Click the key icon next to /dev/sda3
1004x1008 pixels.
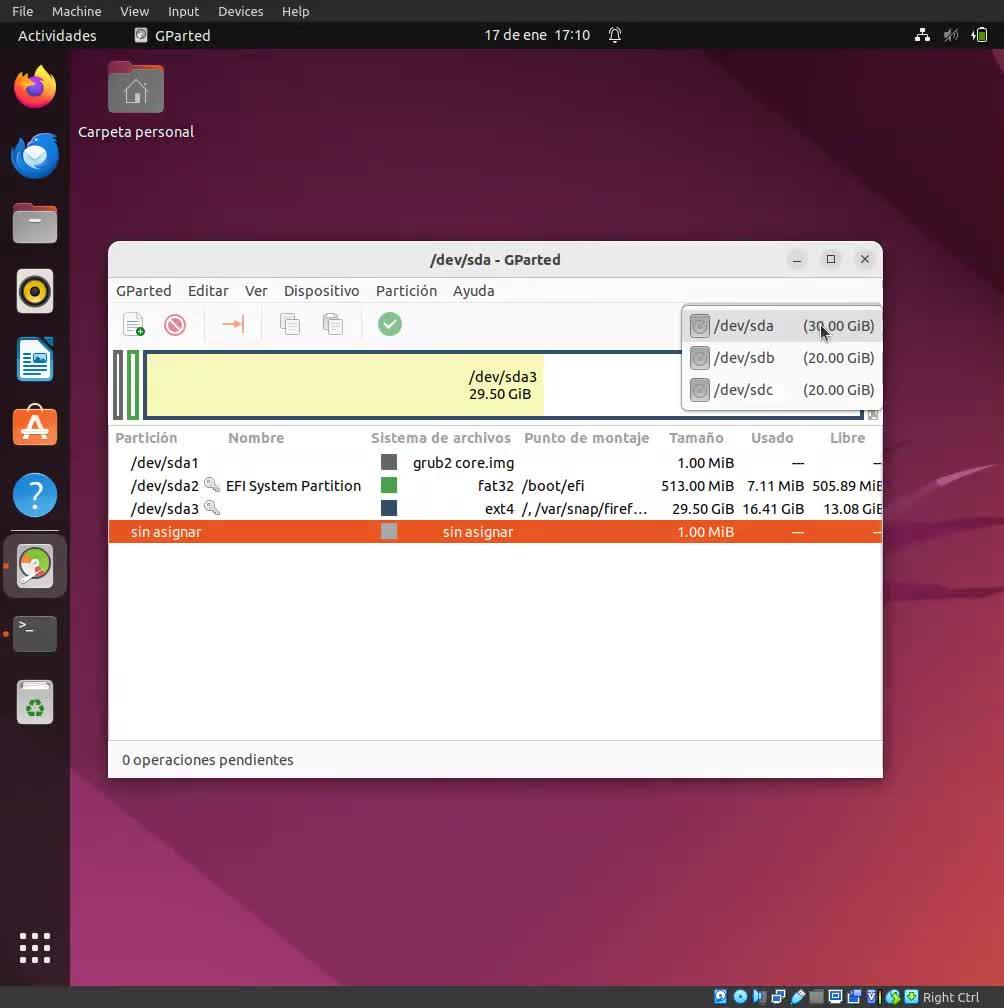[x=212, y=508]
